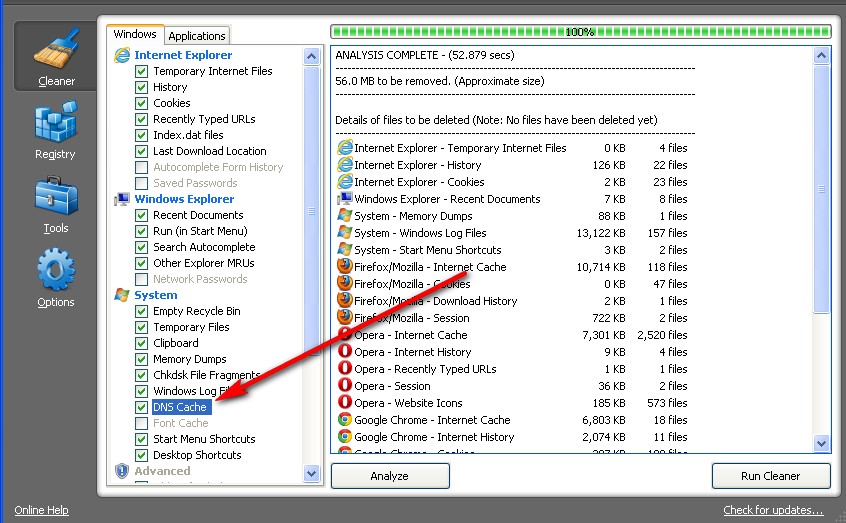Click the Internet Explorer group heading text
Image resolution: width=846 pixels, height=523 pixels.
pos(183,55)
